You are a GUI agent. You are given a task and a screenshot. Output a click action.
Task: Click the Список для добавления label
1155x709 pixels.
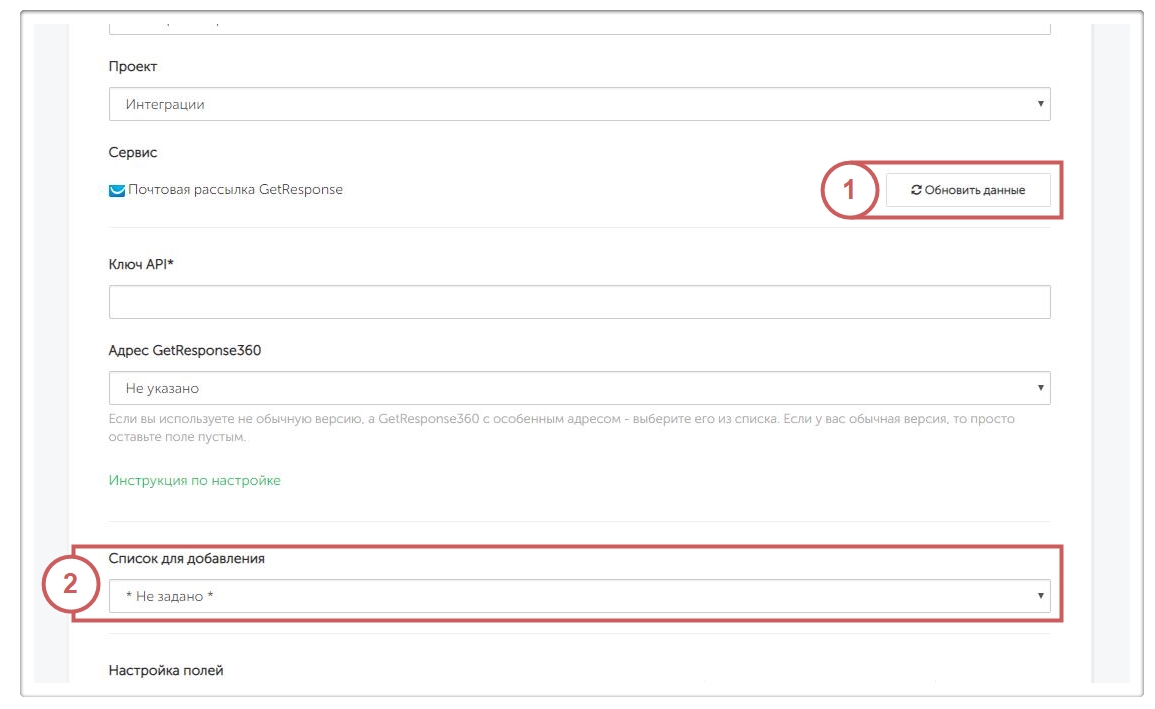pyautogui.click(x=186, y=559)
